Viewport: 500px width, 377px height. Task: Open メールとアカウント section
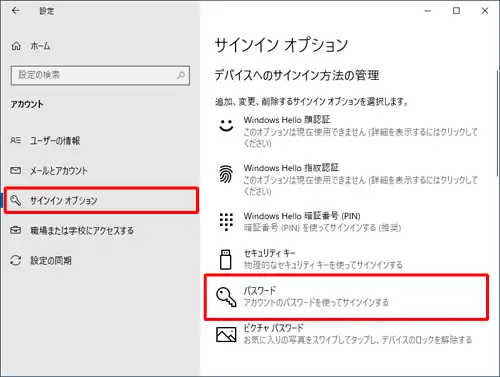click(x=100, y=171)
